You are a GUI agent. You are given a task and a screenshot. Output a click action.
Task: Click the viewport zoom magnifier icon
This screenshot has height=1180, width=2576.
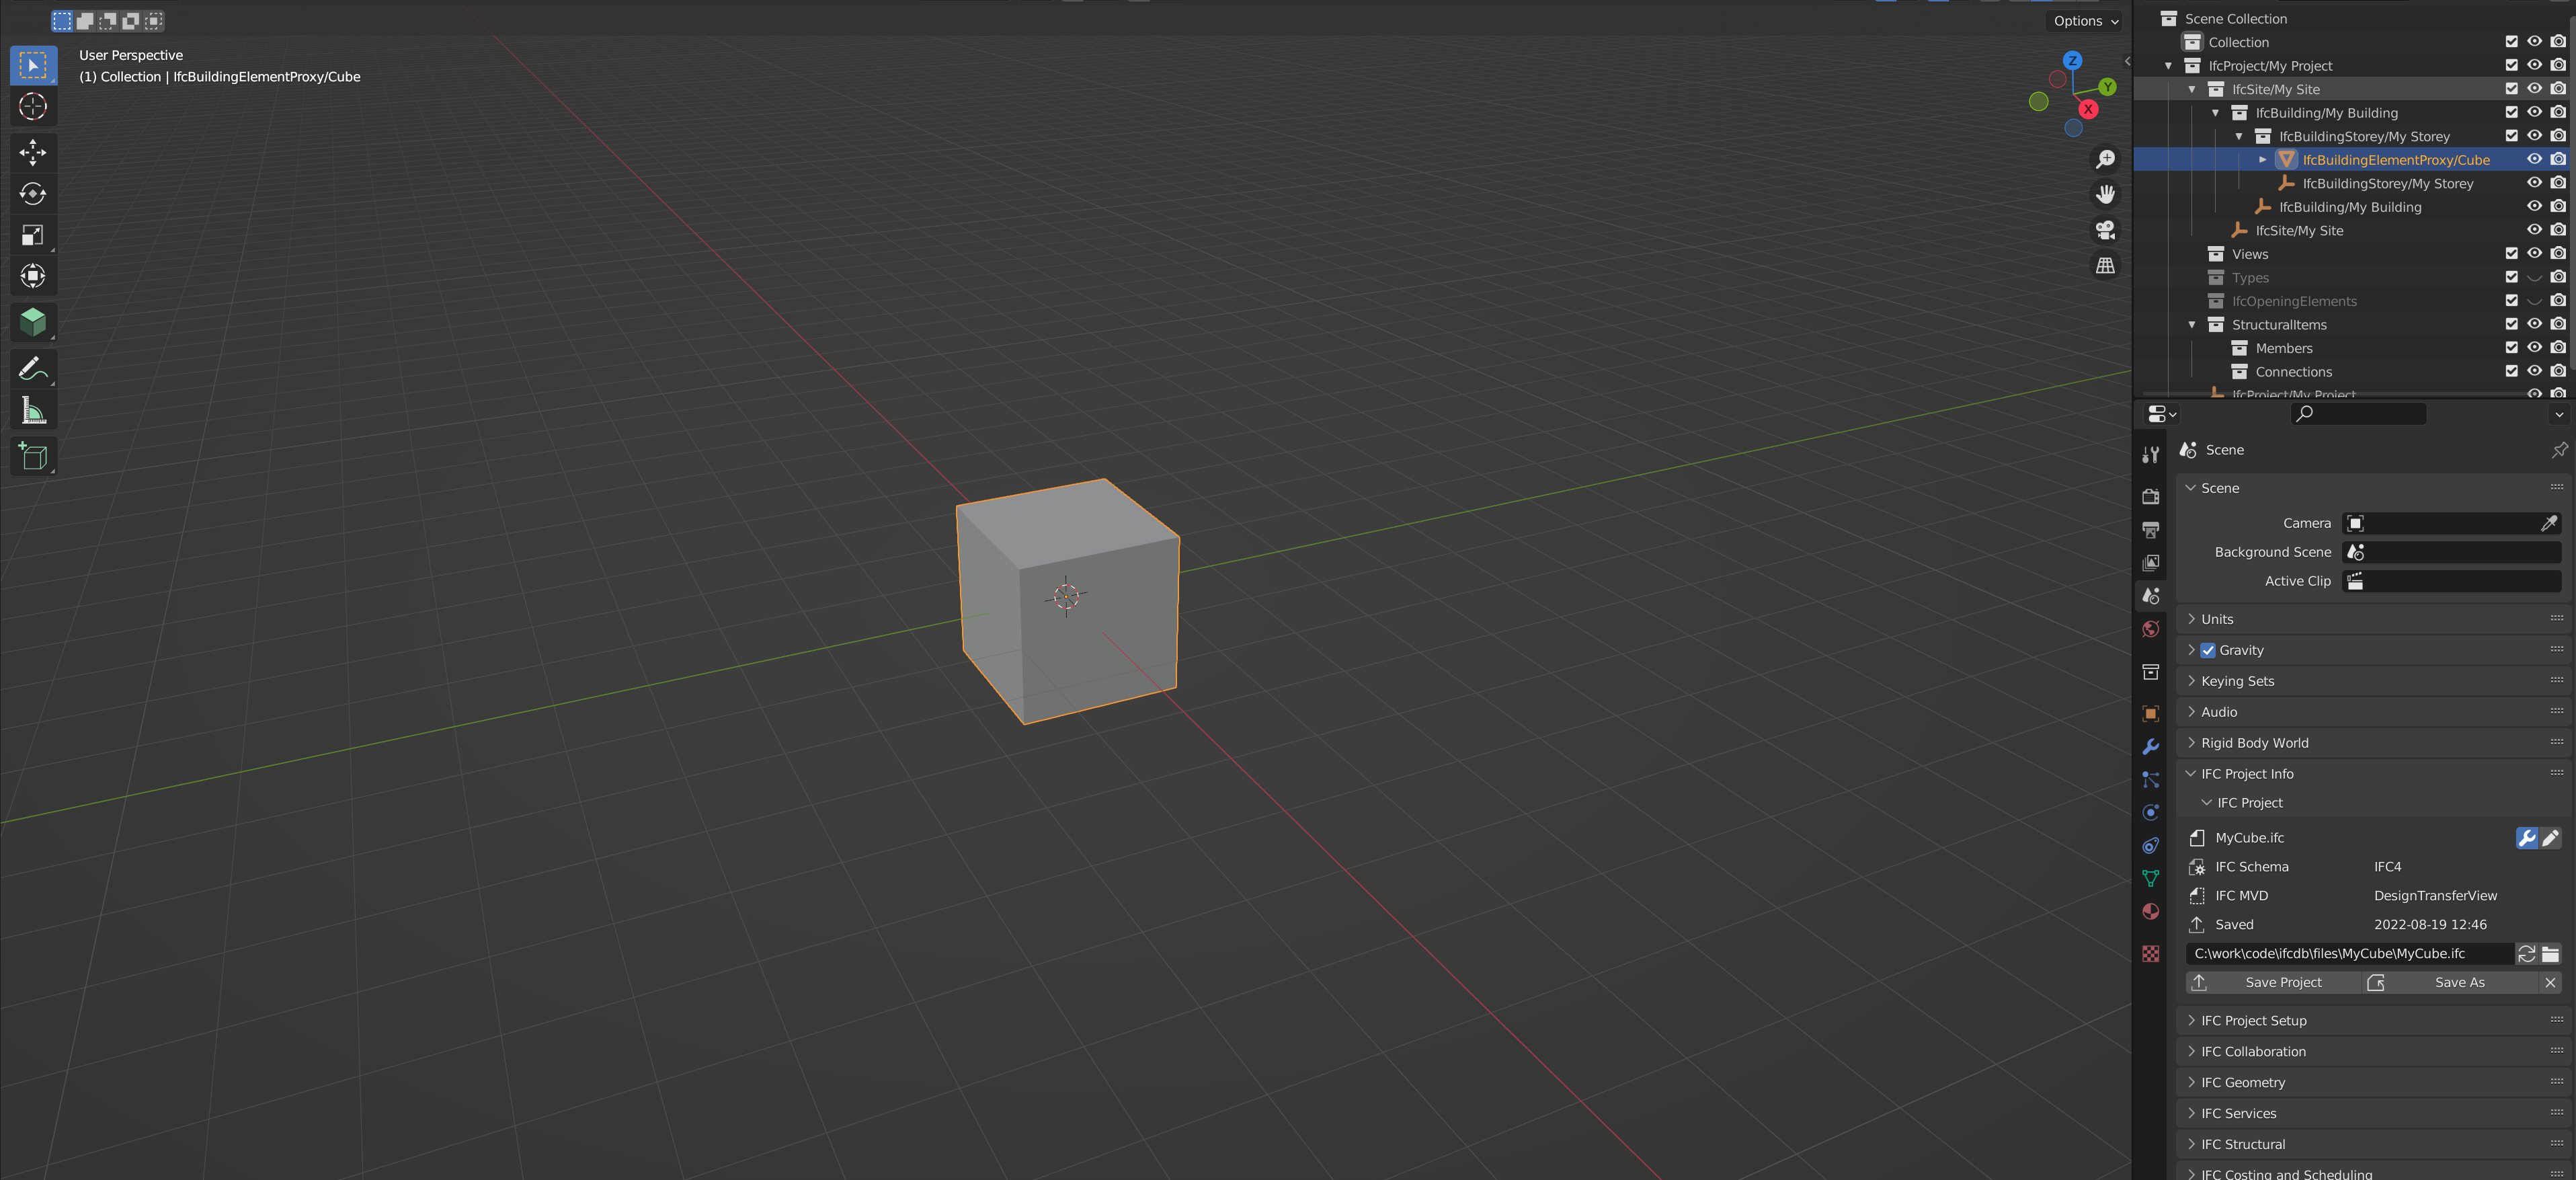pyautogui.click(x=2105, y=159)
